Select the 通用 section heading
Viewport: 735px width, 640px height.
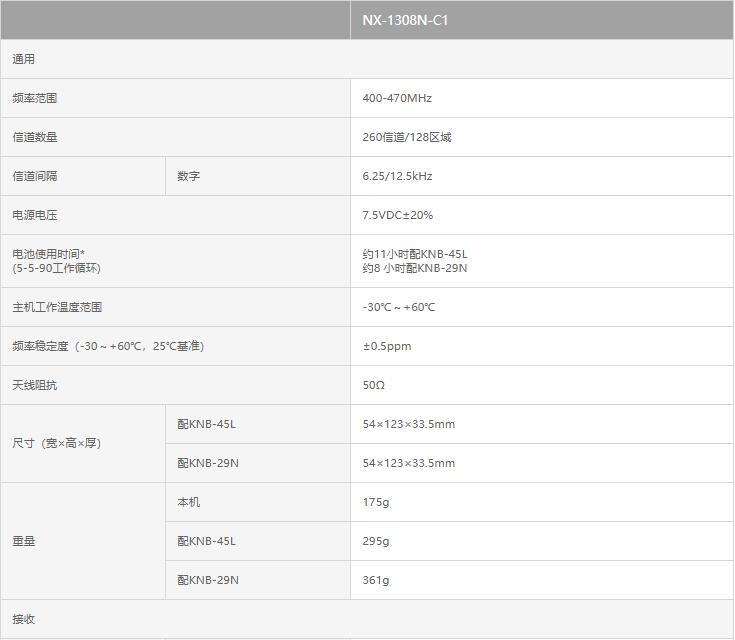click(x=23, y=59)
